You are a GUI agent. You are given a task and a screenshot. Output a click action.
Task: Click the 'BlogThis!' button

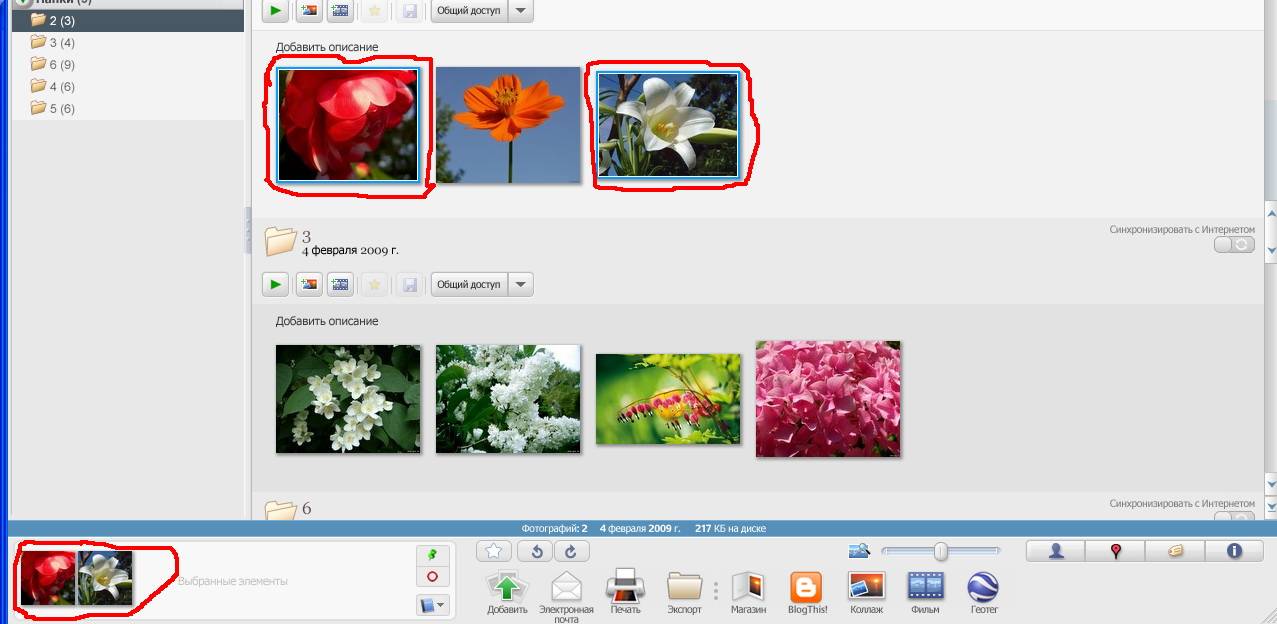807,593
